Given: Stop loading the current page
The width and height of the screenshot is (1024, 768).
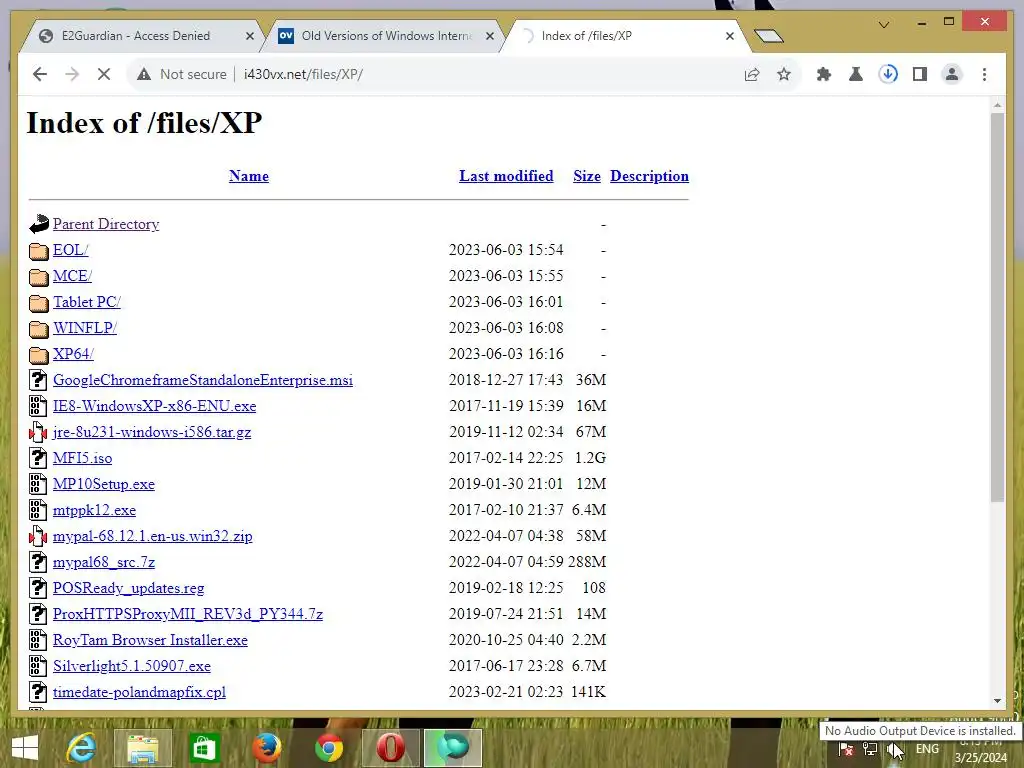Looking at the screenshot, I should pyautogui.click(x=104, y=74).
